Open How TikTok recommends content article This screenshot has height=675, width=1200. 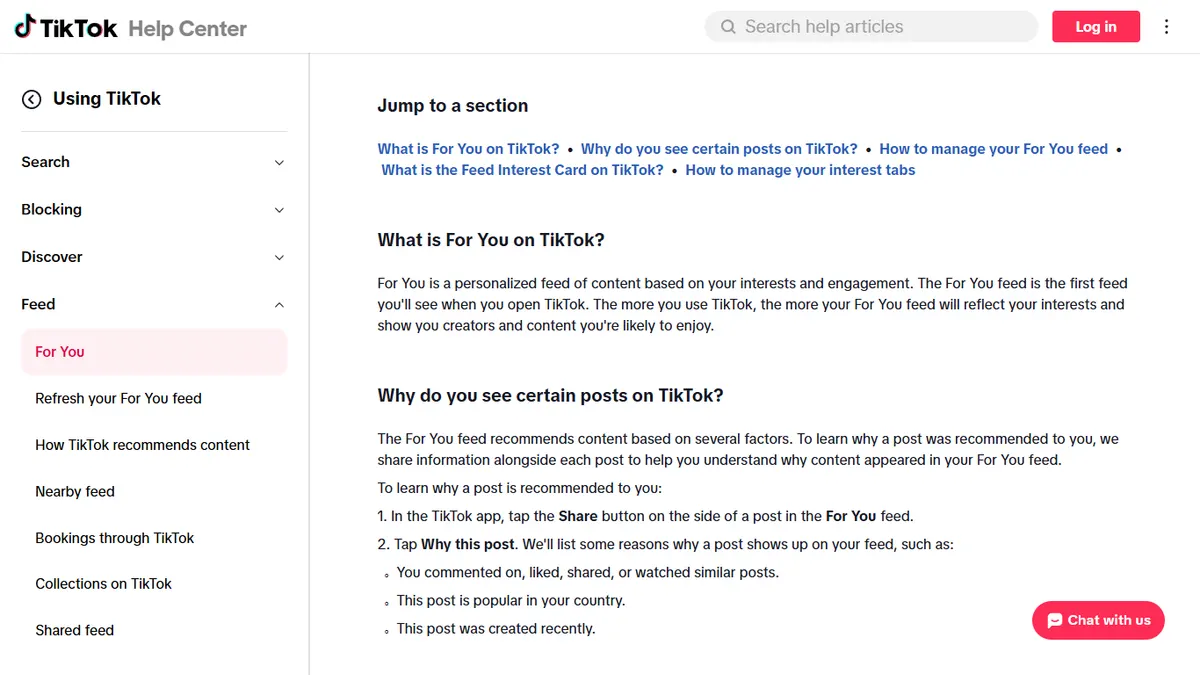point(142,445)
